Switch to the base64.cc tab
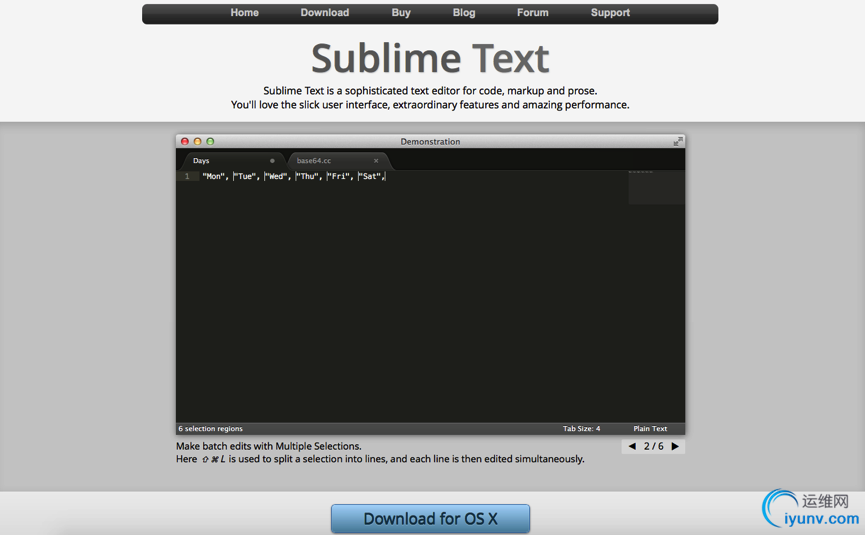Screen dimensions: 865x535 point(338,160)
